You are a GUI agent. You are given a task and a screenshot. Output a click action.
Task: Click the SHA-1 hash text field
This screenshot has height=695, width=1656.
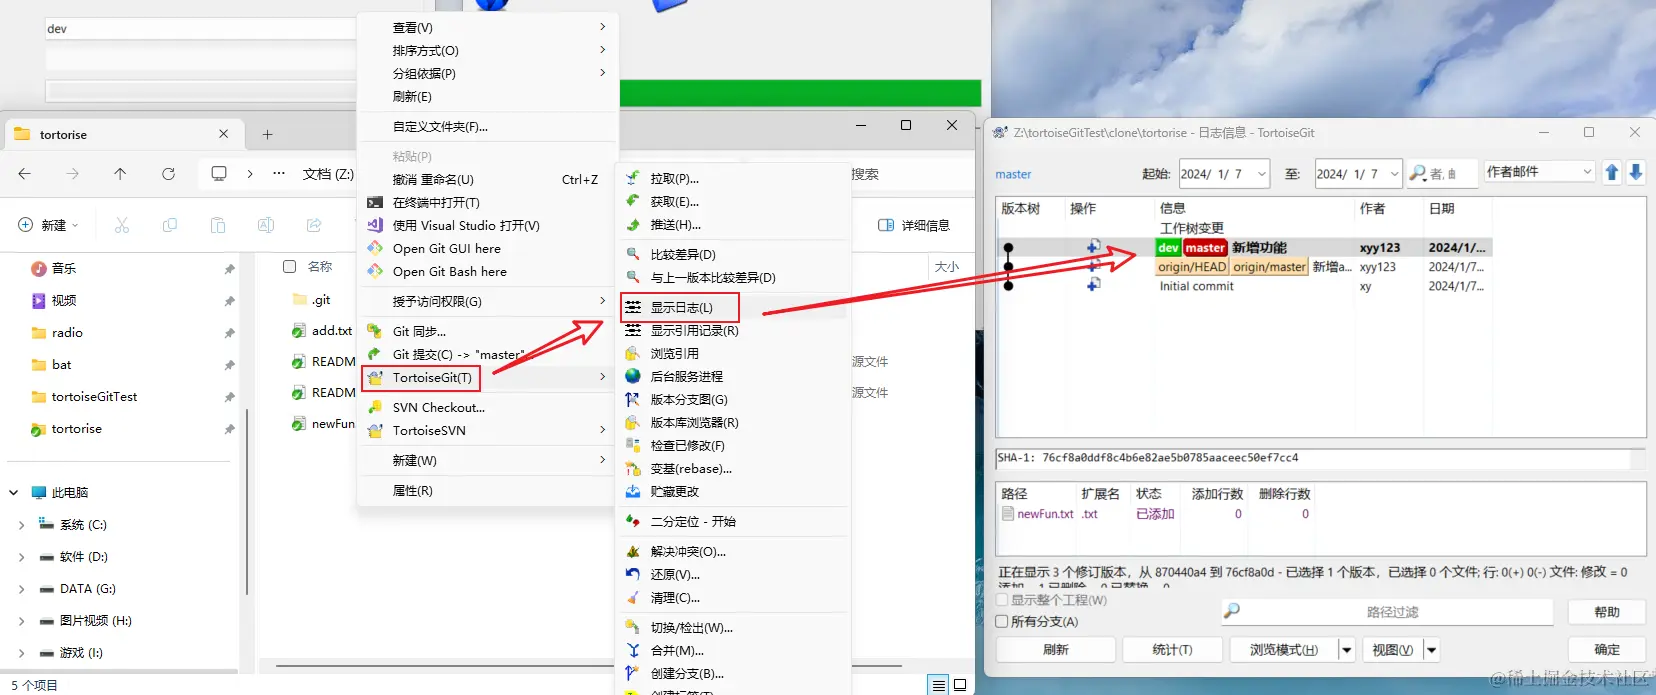click(x=1313, y=458)
